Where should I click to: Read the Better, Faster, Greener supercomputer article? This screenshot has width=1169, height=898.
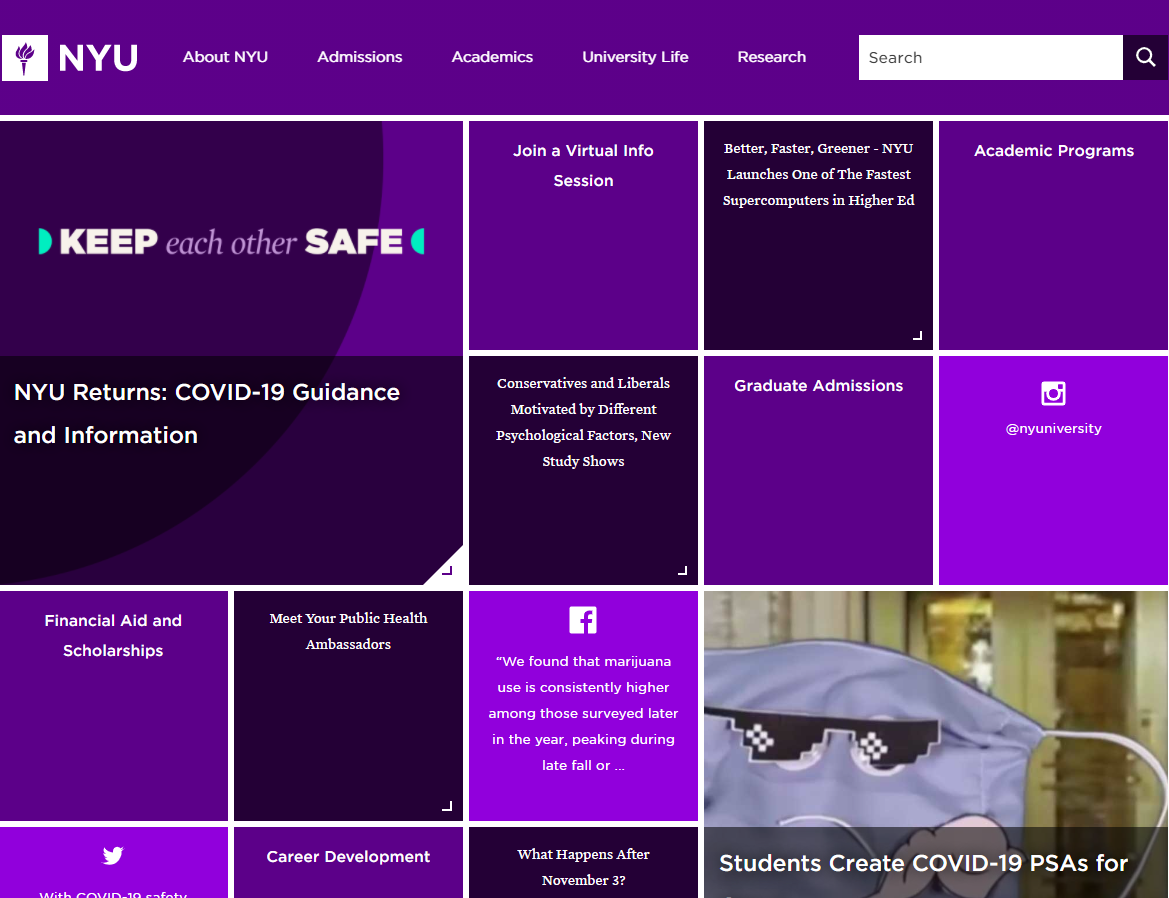818,174
